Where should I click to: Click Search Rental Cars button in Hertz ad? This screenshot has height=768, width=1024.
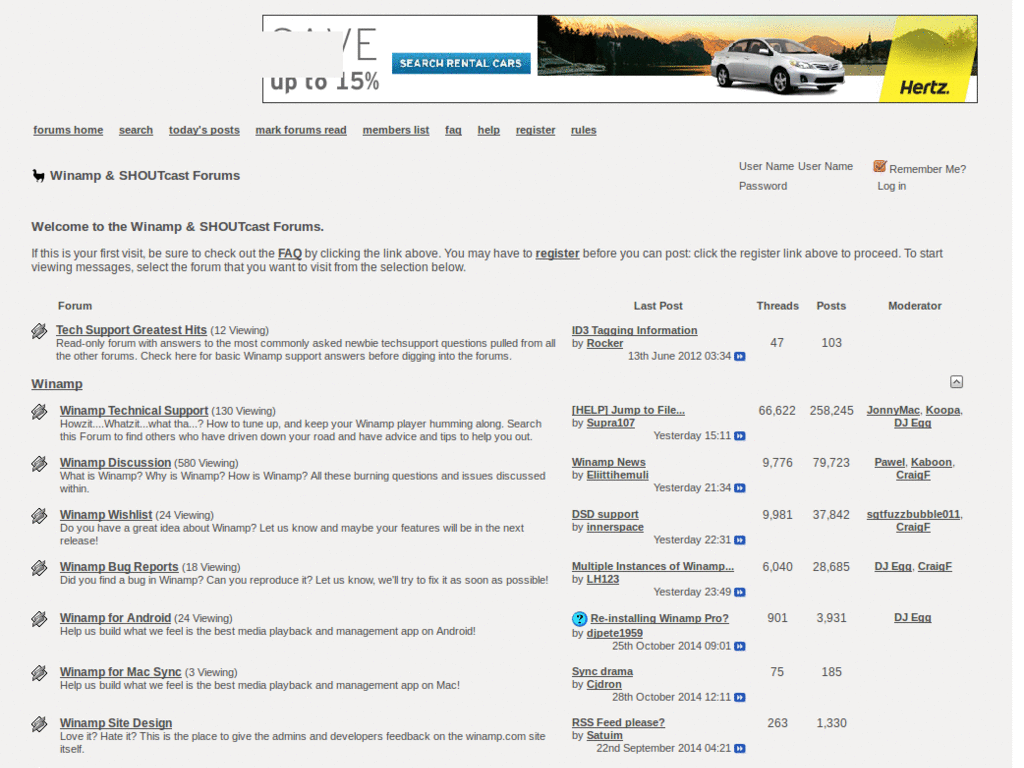click(x=461, y=63)
